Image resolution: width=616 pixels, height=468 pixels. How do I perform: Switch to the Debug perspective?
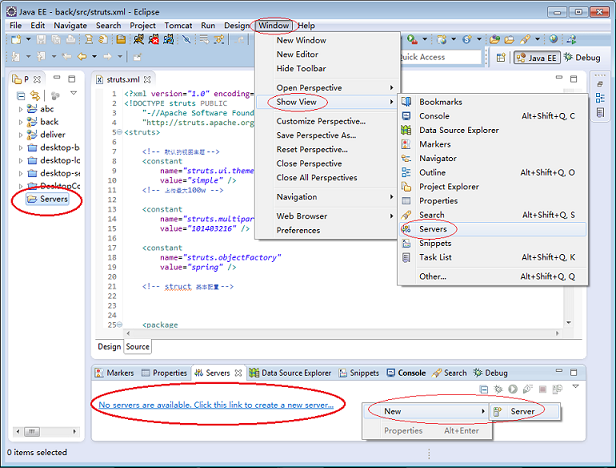click(583, 57)
